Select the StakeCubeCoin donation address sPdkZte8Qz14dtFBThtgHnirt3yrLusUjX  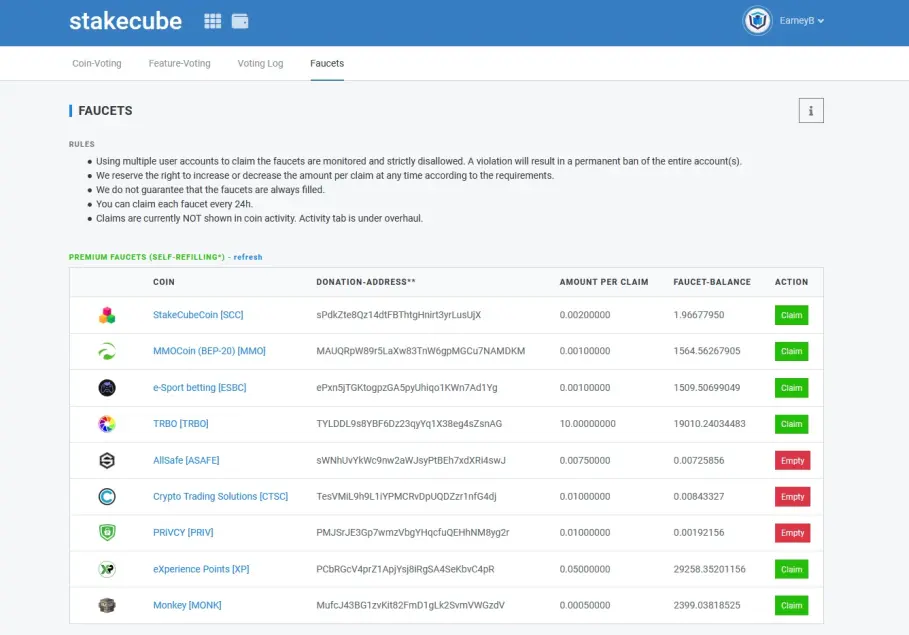click(x=399, y=315)
